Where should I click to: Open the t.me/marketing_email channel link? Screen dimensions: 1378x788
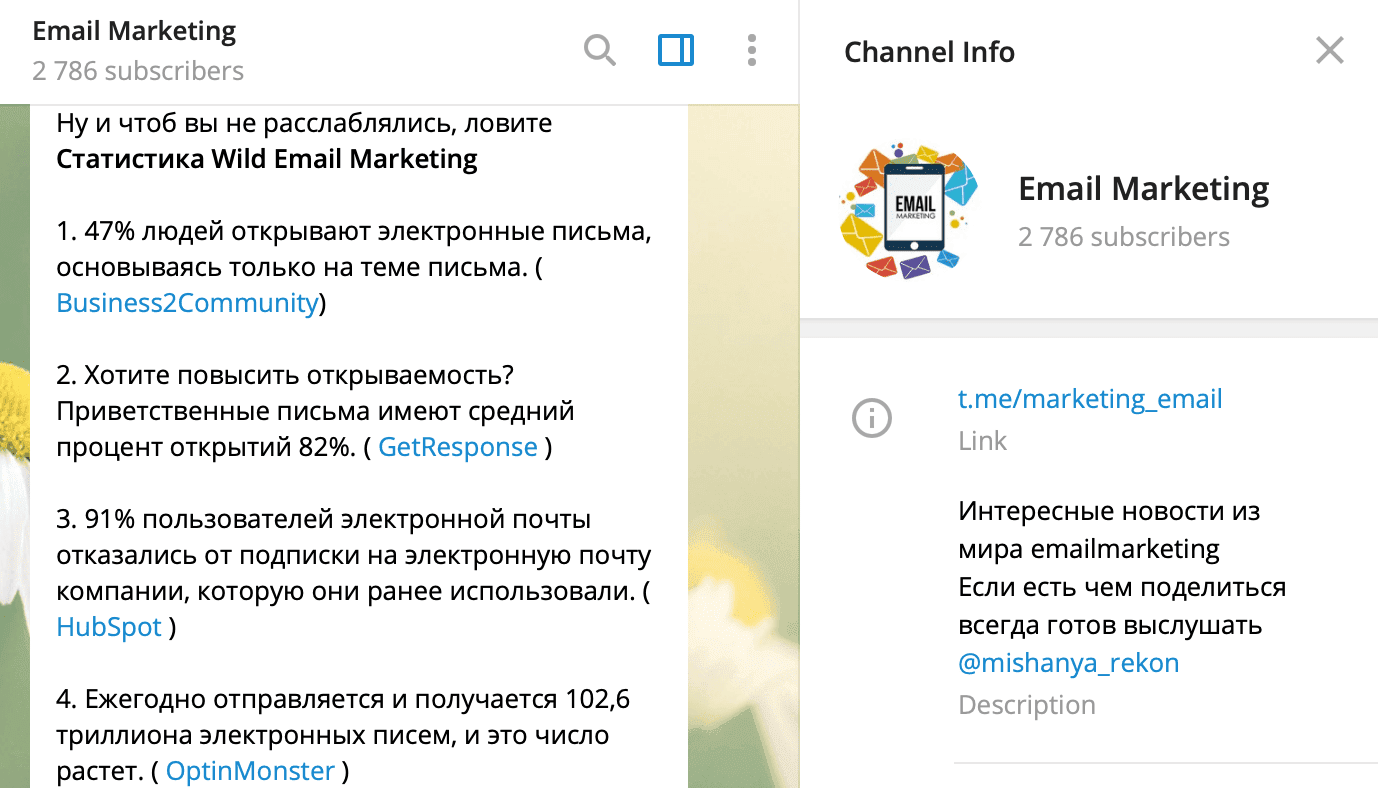point(1090,398)
